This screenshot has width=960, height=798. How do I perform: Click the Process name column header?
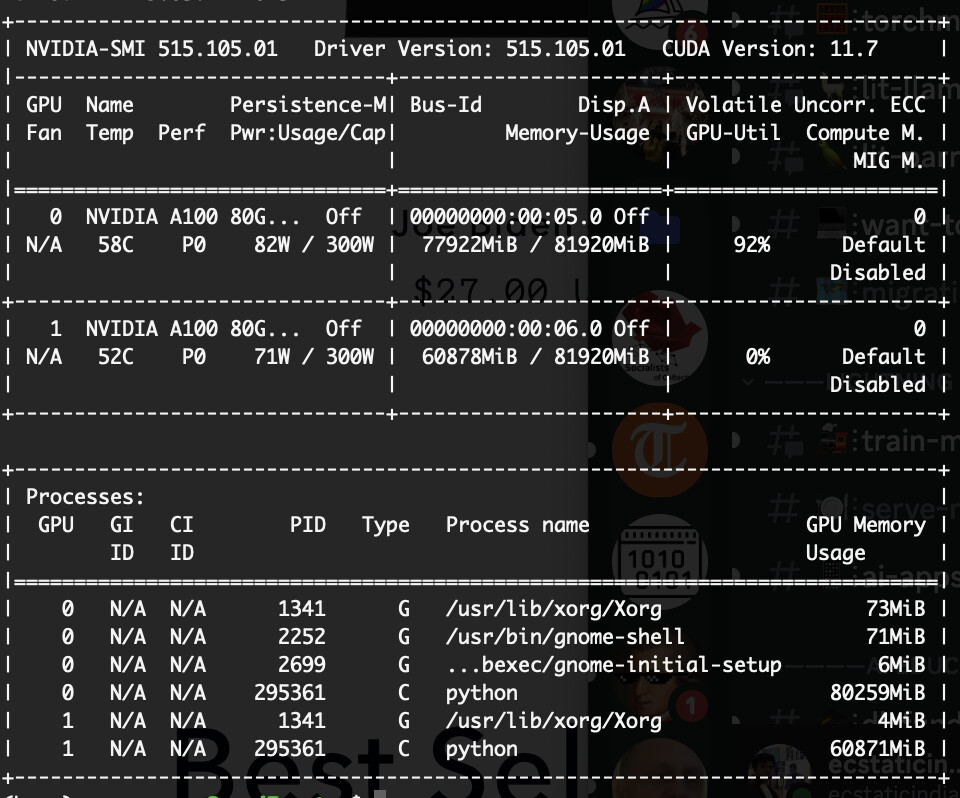coord(518,525)
